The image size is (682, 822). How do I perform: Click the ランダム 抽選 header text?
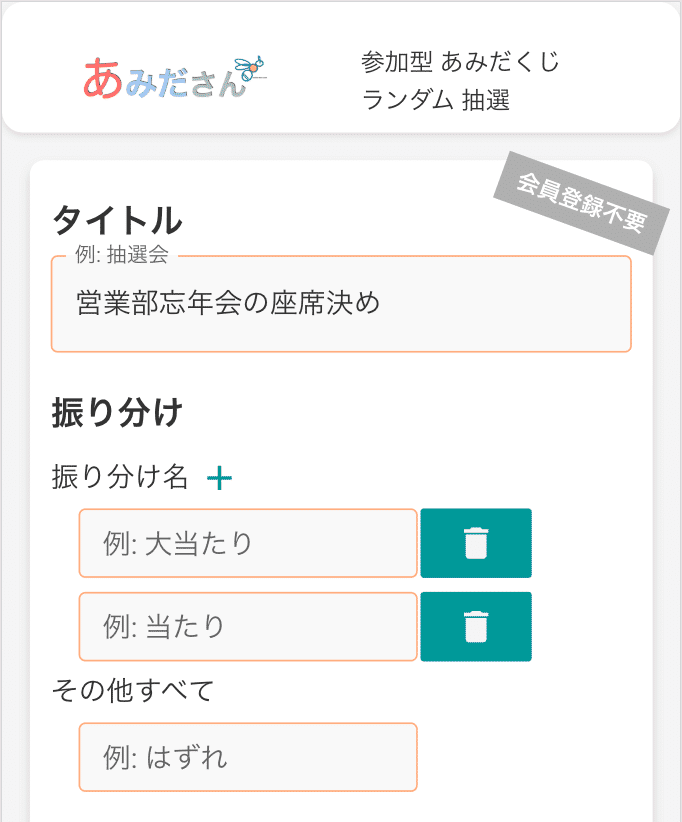coord(435,101)
